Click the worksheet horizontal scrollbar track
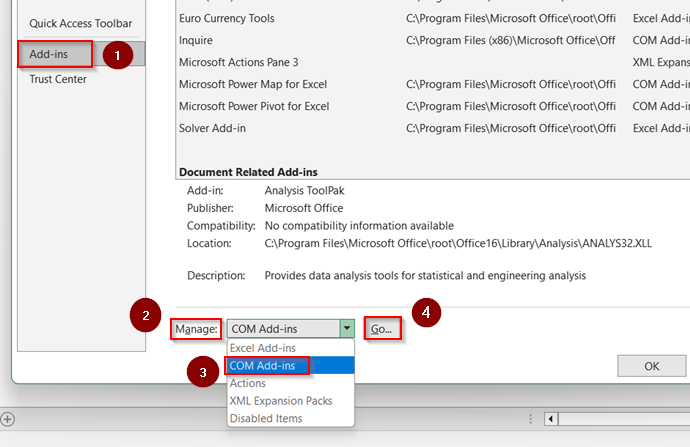This screenshot has width=690, height=447. click(624, 419)
